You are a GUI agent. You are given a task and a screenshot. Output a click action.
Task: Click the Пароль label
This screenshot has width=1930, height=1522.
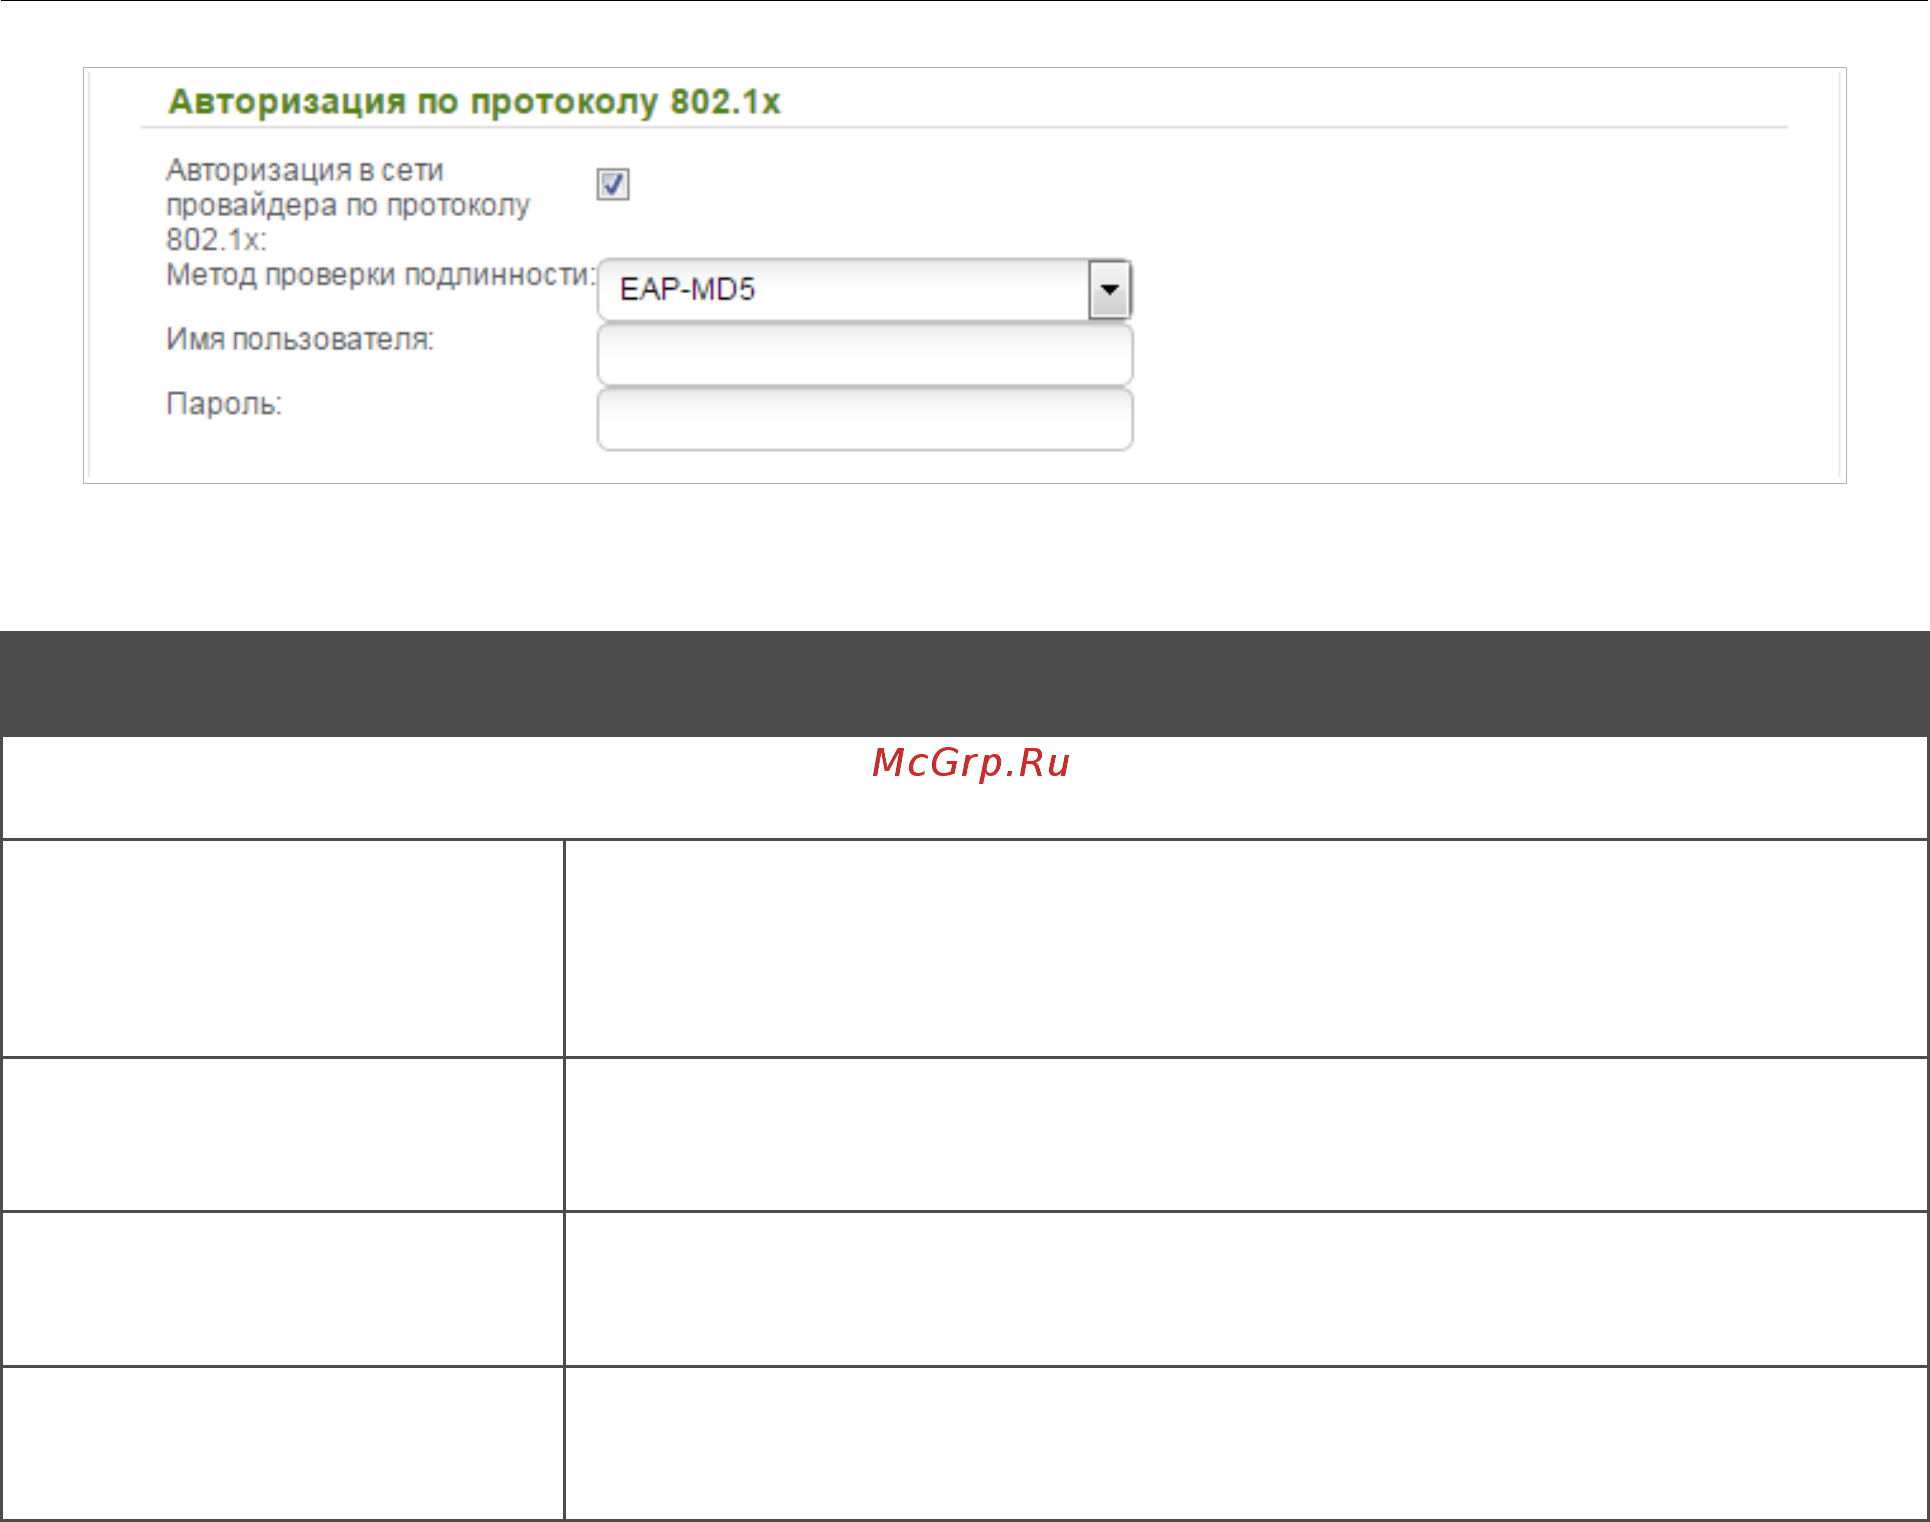(224, 404)
